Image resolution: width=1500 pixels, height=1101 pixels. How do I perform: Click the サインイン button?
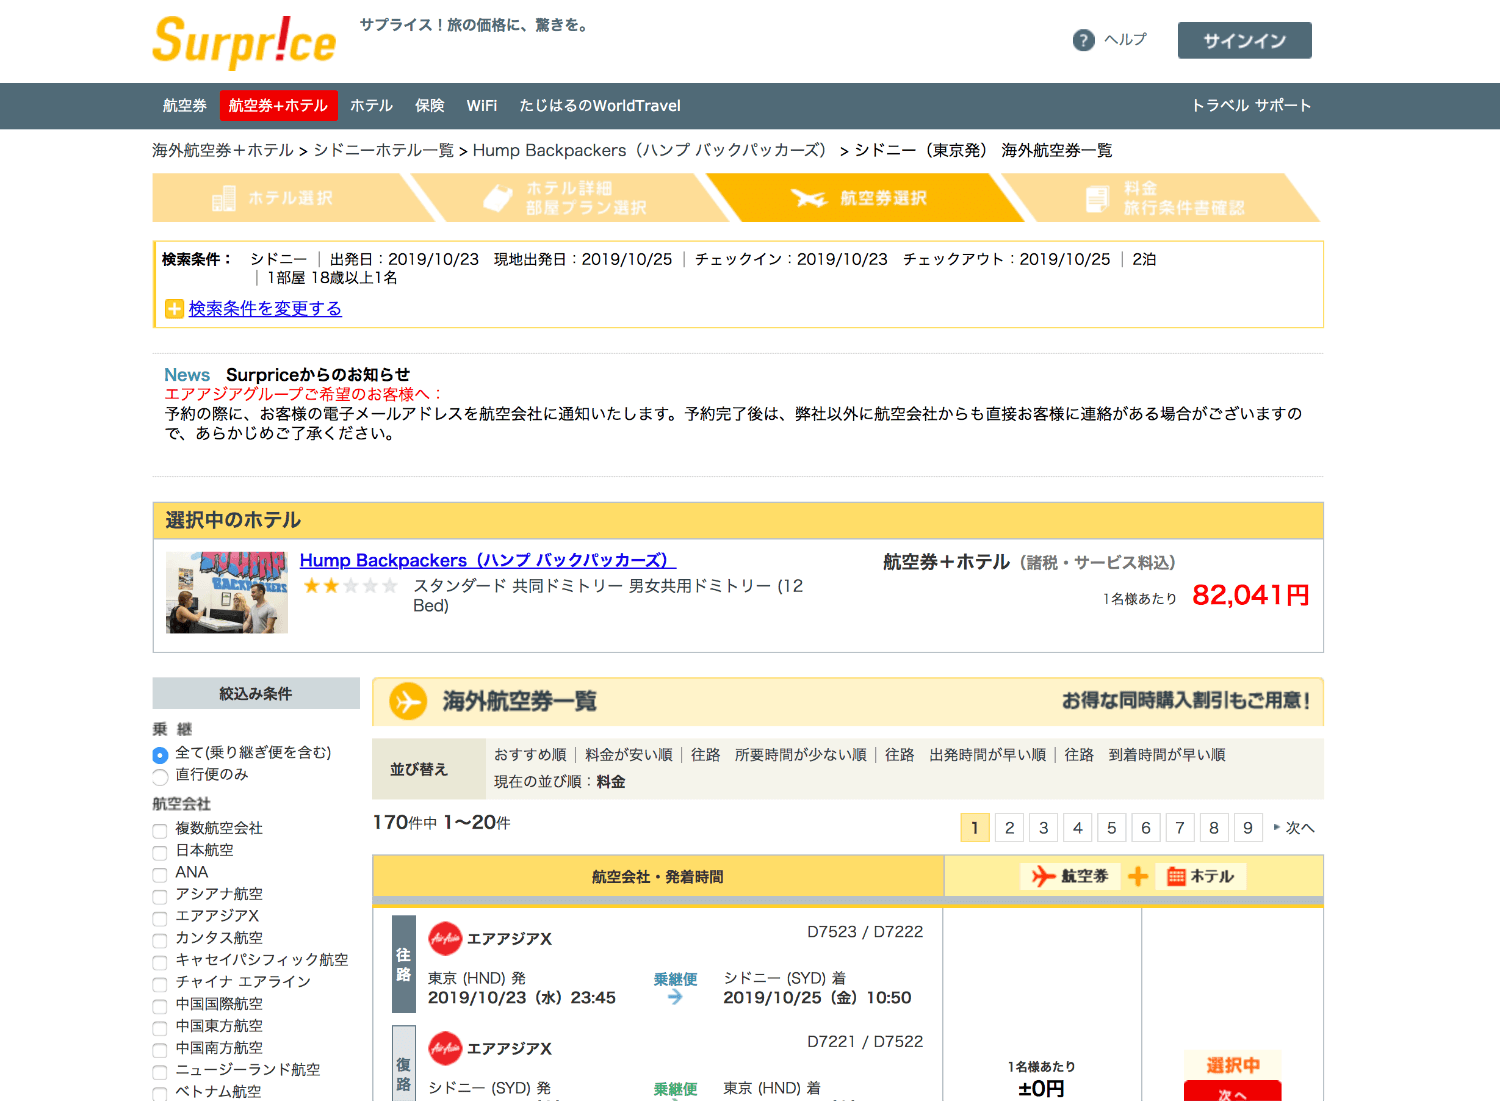pyautogui.click(x=1245, y=41)
